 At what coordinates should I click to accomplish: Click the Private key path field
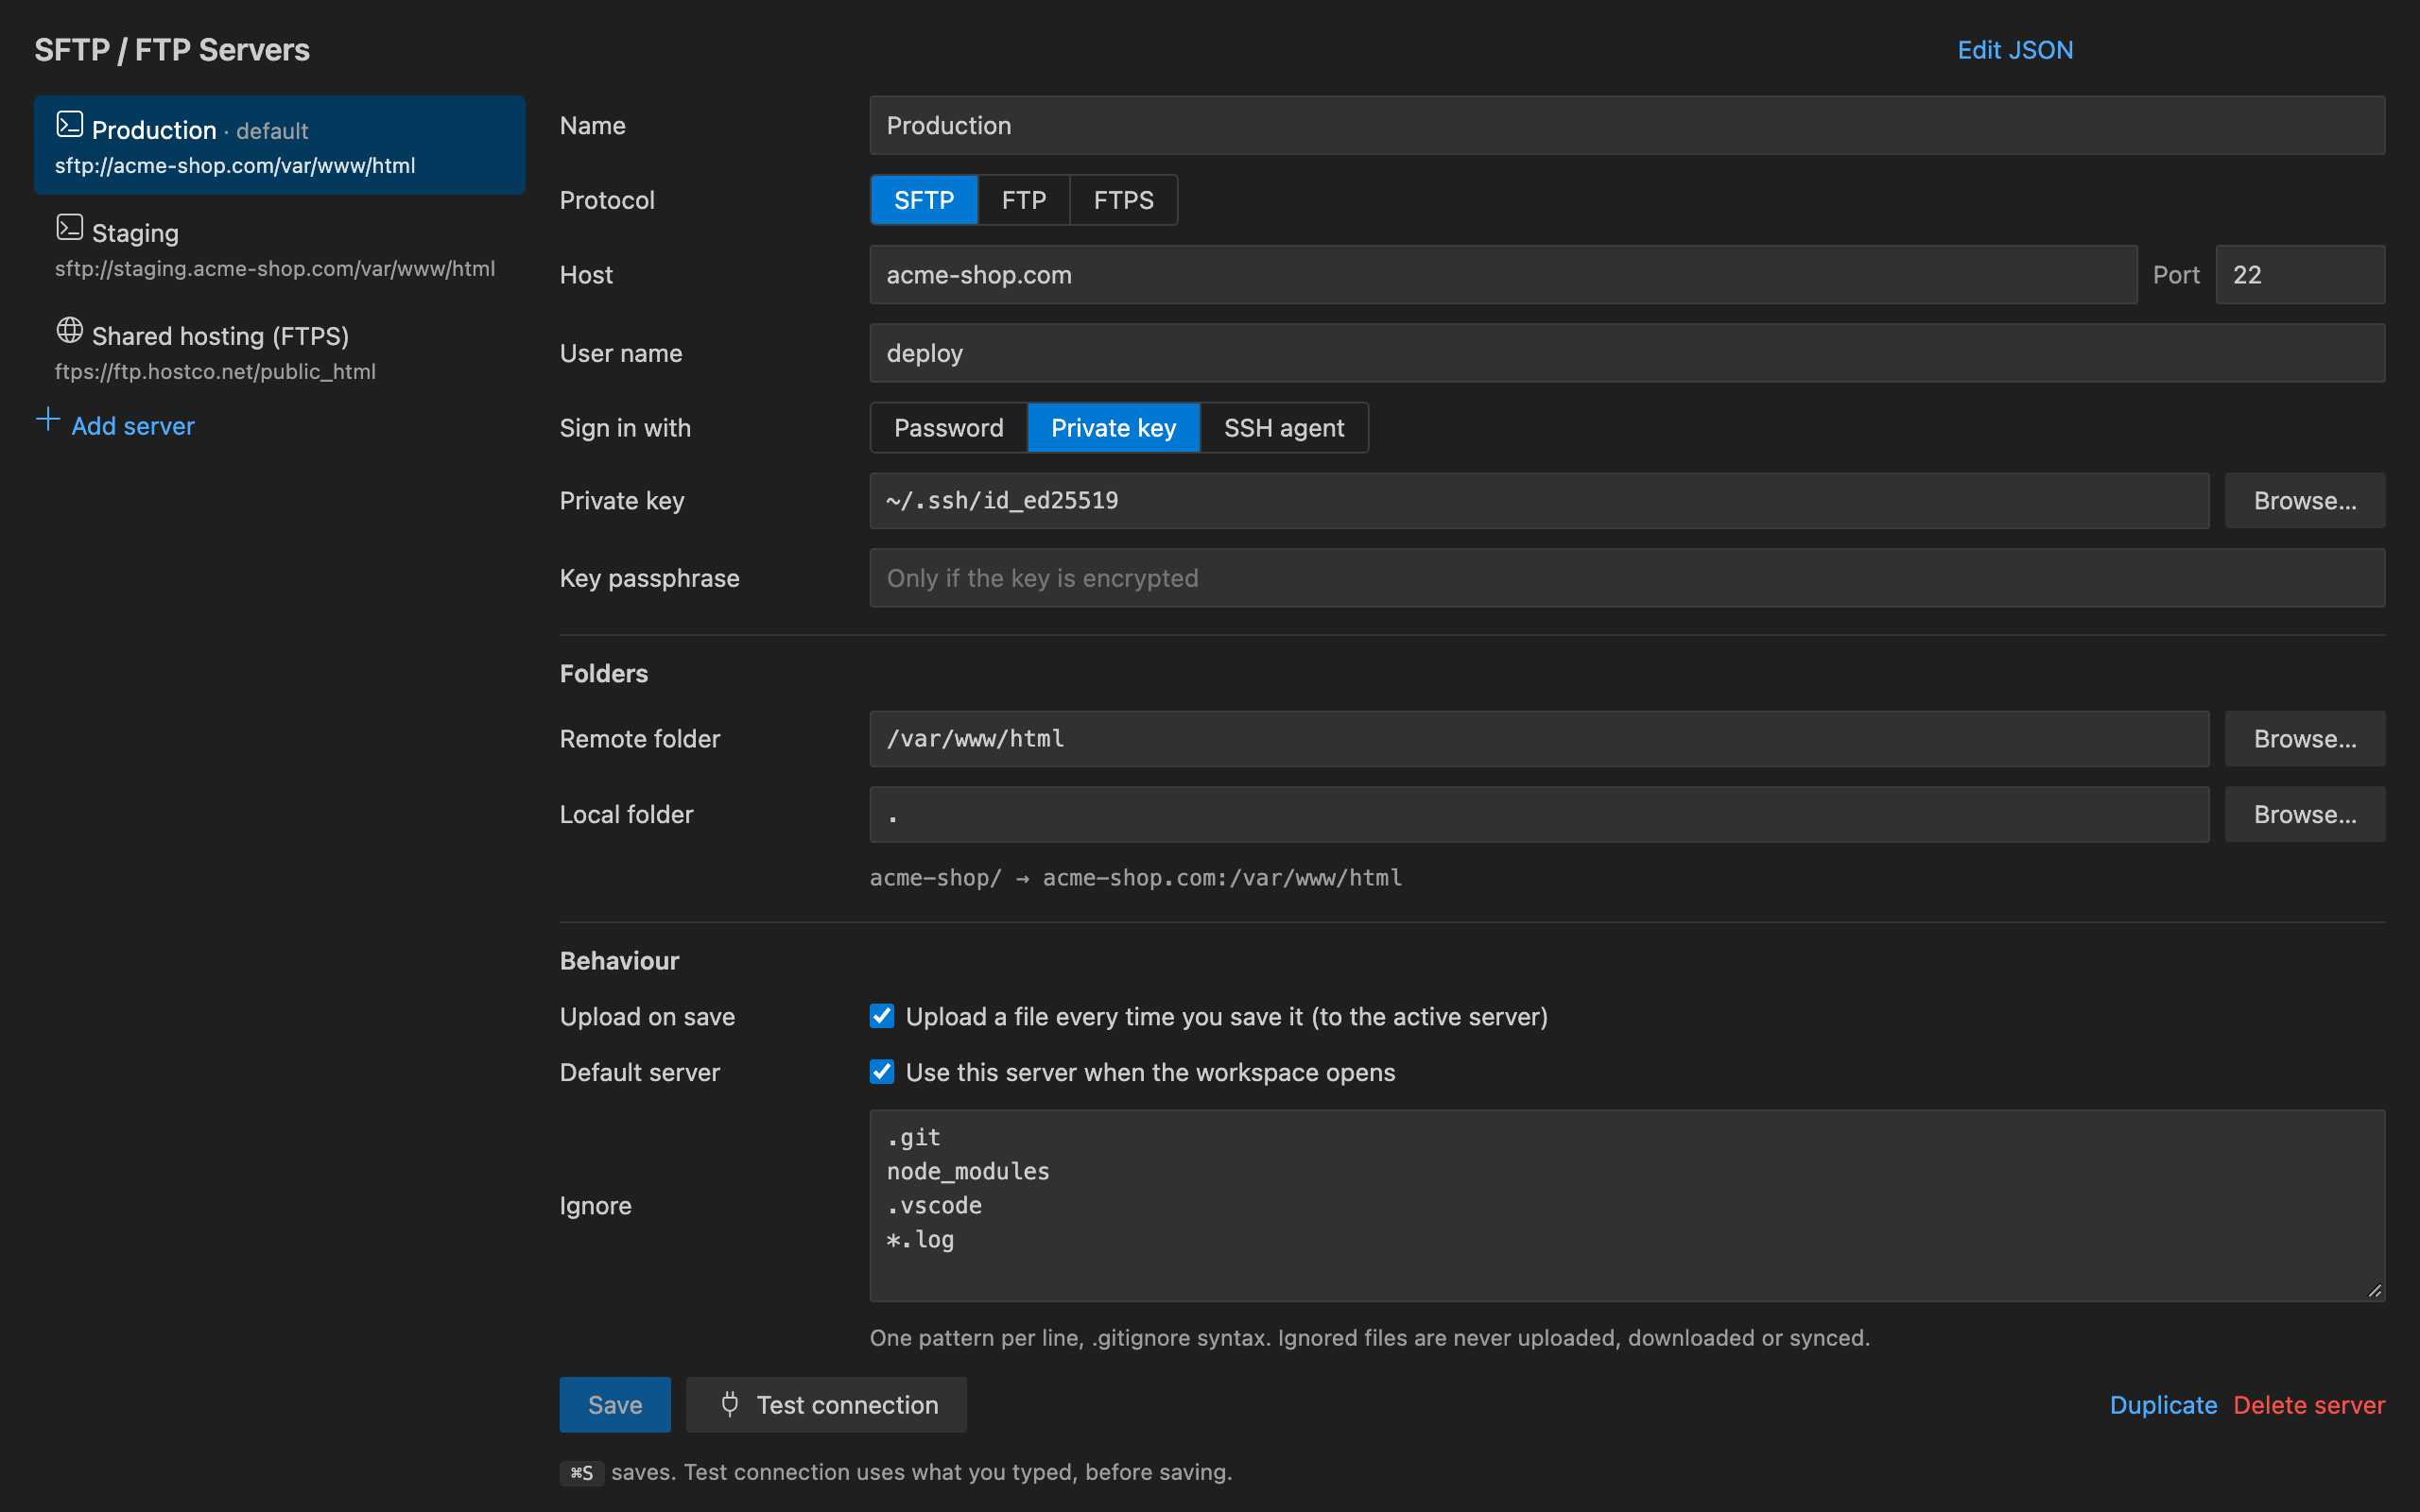tap(1539, 501)
